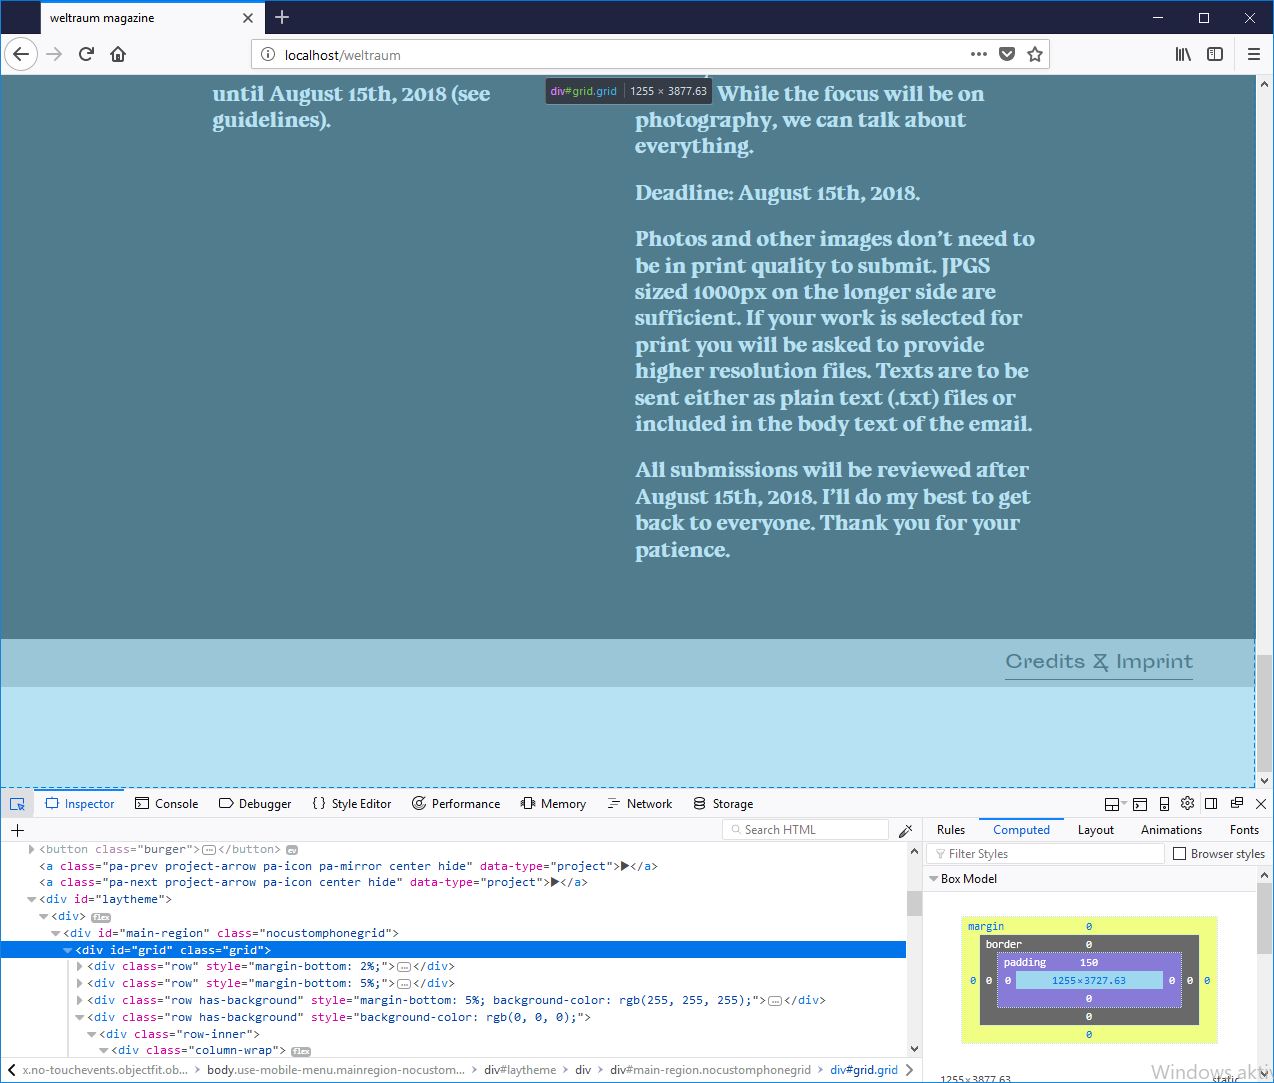This screenshot has height=1083, width=1274.
Task: Collapse the Box Model section
Action: (934, 879)
